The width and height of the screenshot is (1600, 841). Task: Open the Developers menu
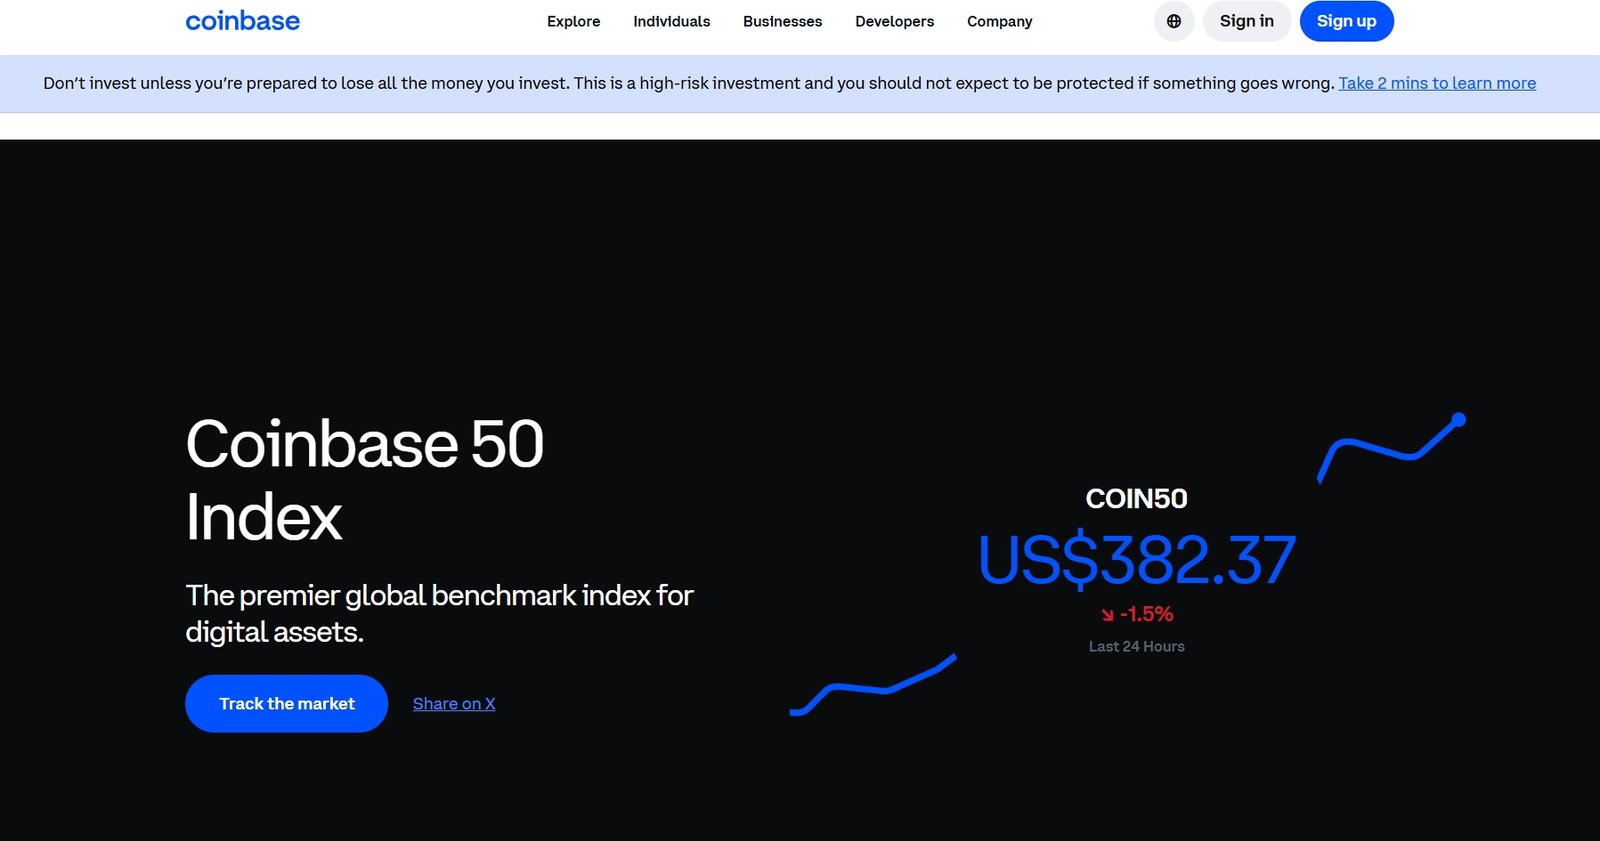[895, 21]
